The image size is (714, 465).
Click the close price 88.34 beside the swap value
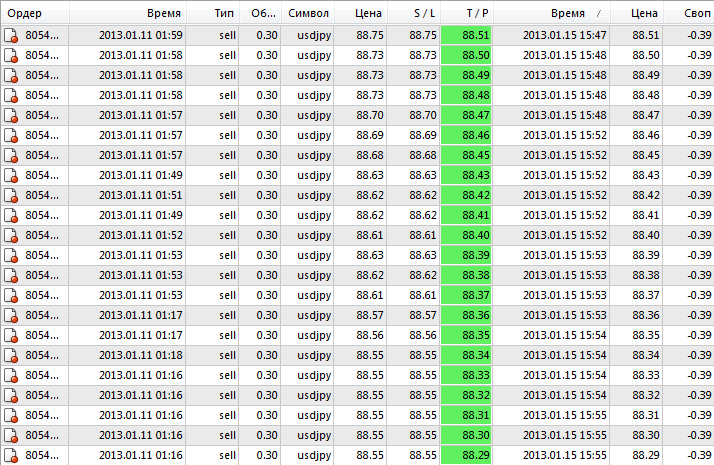(x=645, y=356)
